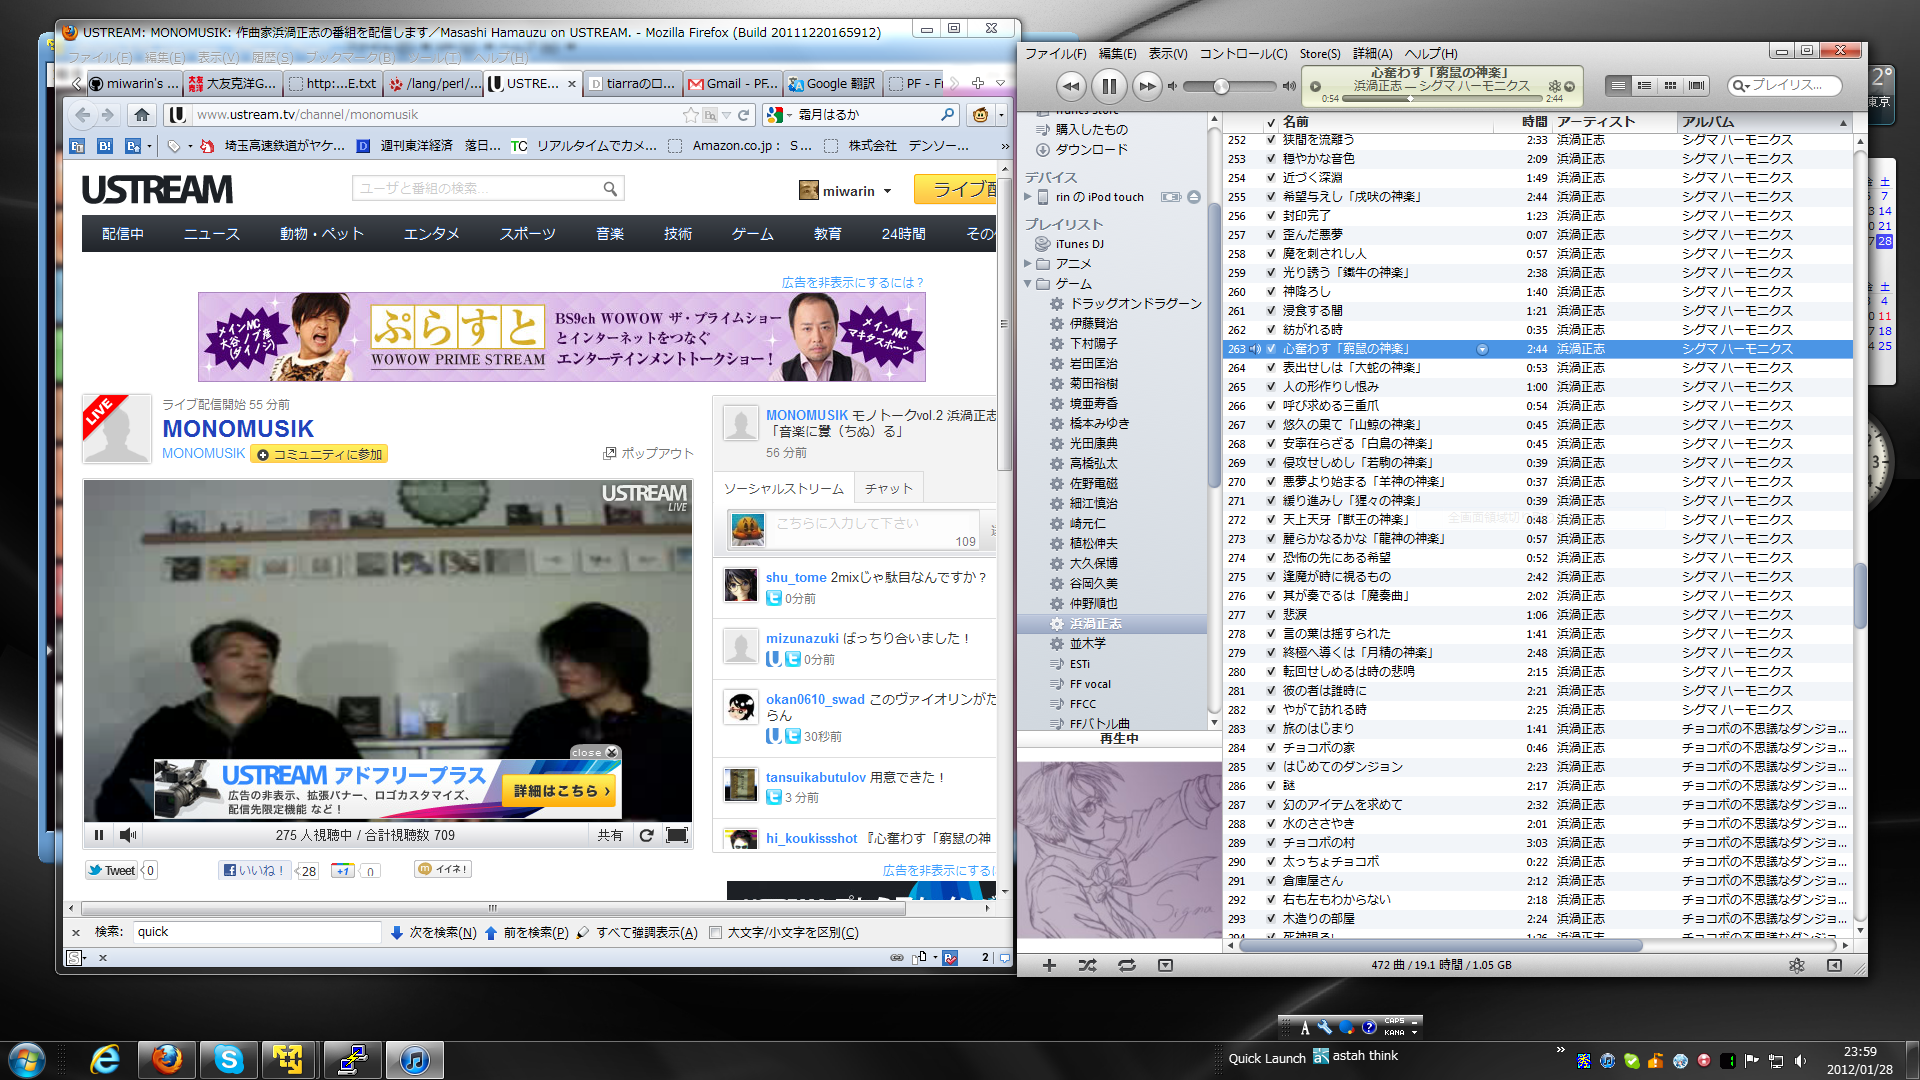Viewport: 1920px width, 1080px height.
Task: Uncheck the track 神降ろし checkbox
Action: pyautogui.click(x=1271, y=292)
